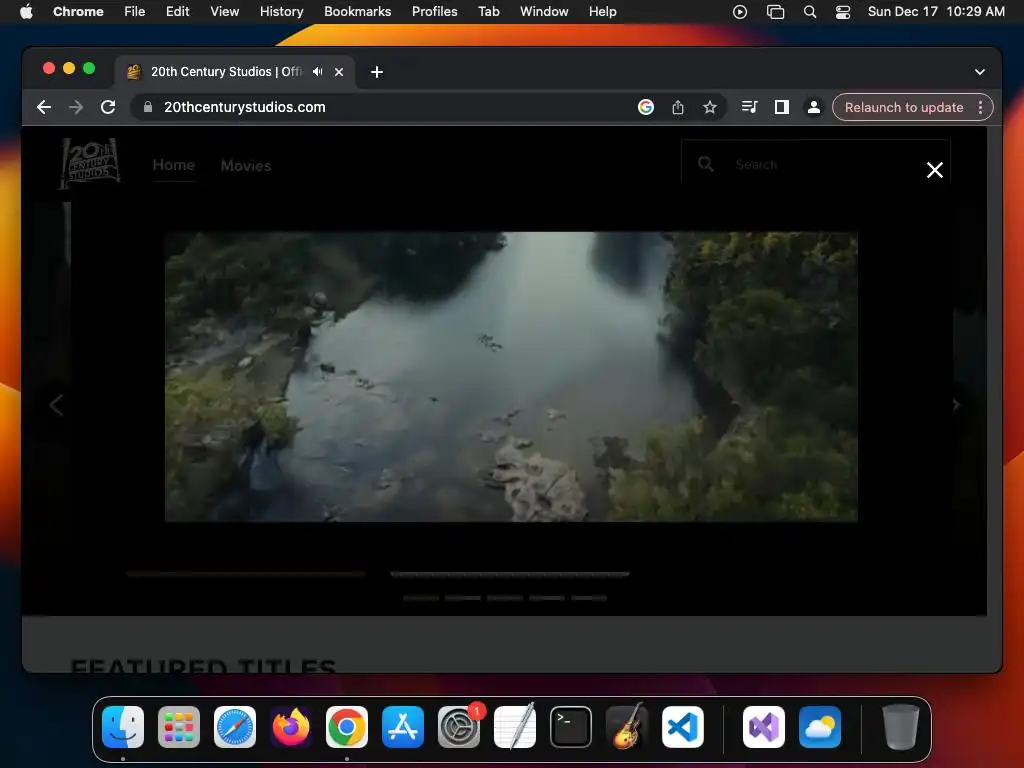
Task: Open System Settings from the Dock
Action: click(x=459, y=727)
